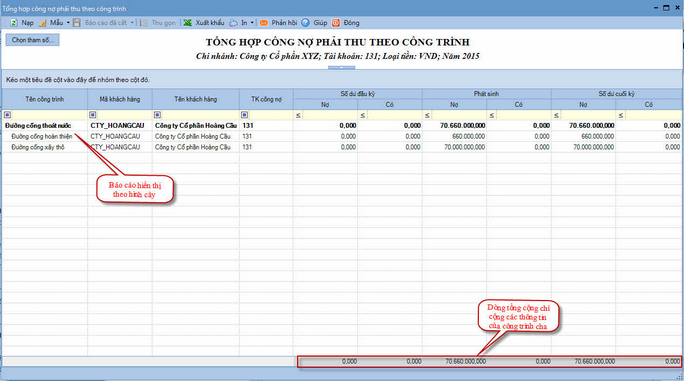
Task: Click the Mã khách hàng filter input field
Action: pyautogui.click(x=124, y=115)
